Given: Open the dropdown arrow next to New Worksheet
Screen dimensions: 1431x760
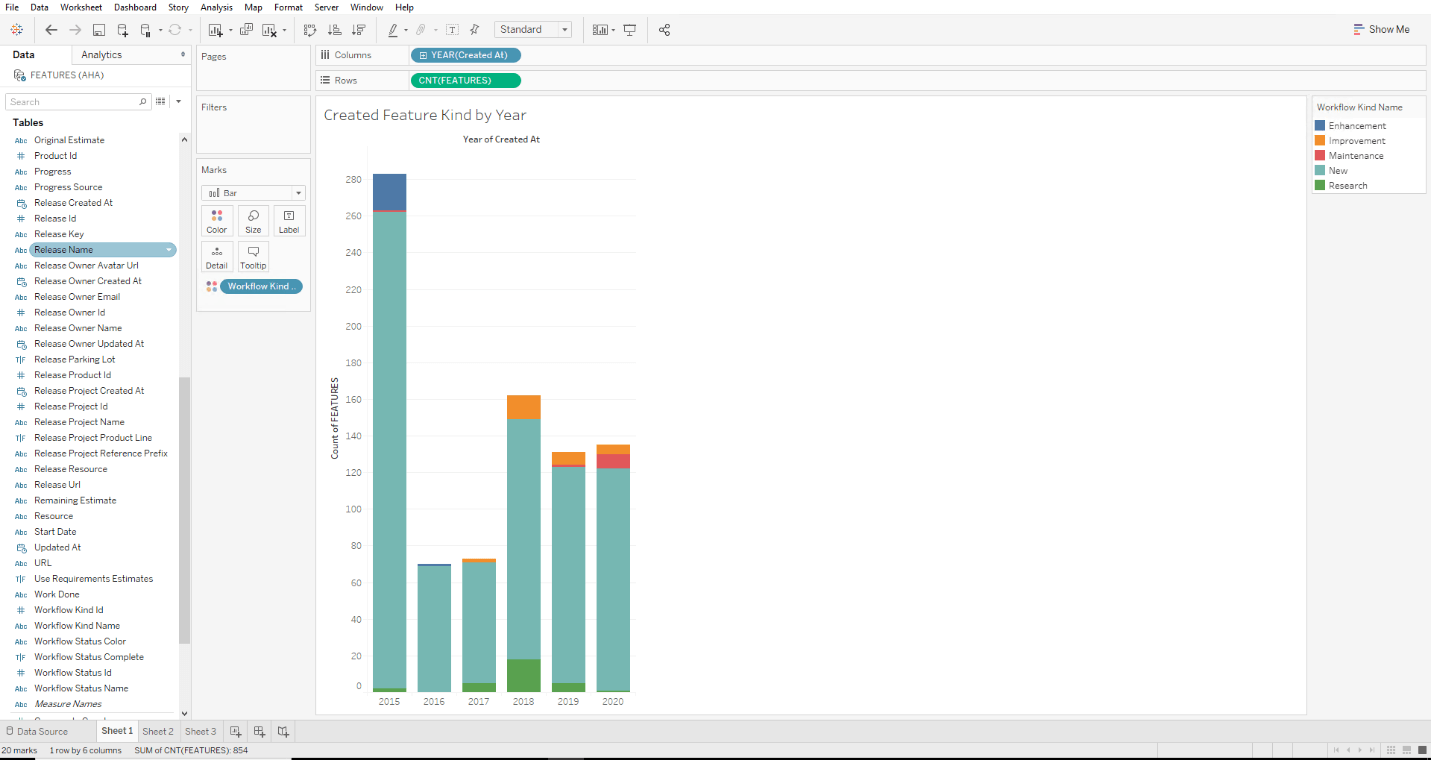Looking at the screenshot, I should pyautogui.click(x=229, y=30).
